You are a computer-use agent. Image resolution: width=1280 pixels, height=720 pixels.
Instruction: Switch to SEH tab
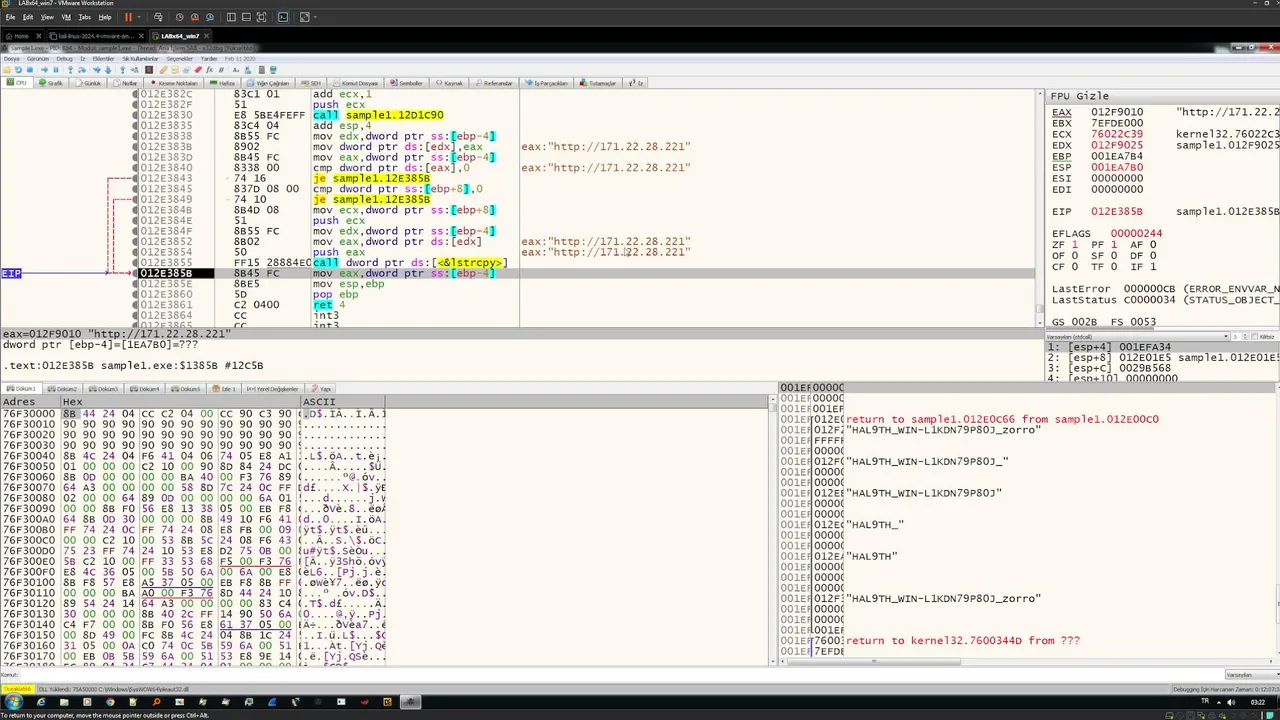(310, 83)
